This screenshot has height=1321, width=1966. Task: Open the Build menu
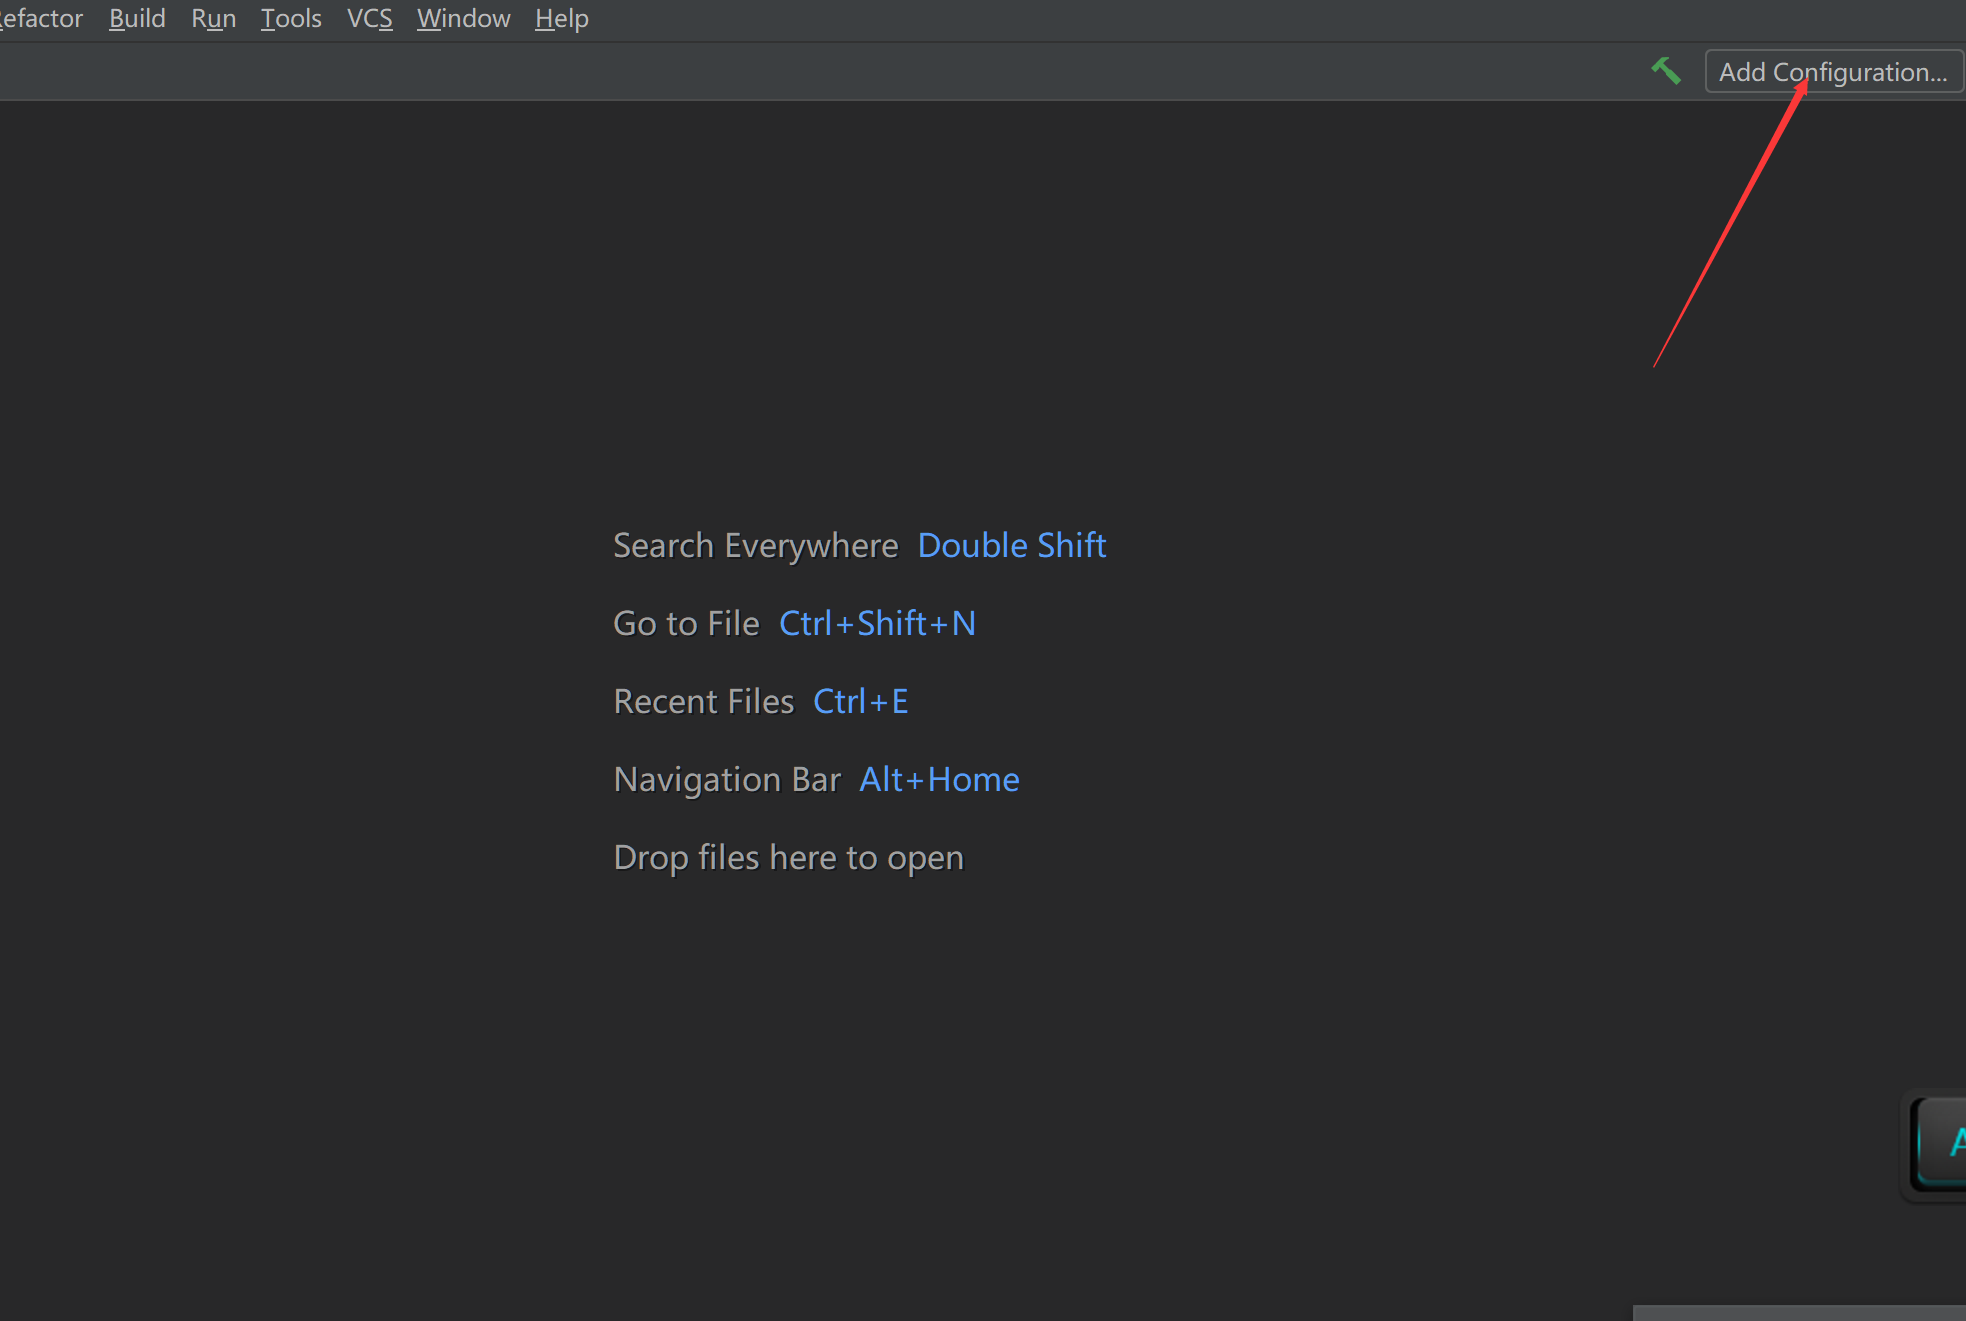[137, 18]
